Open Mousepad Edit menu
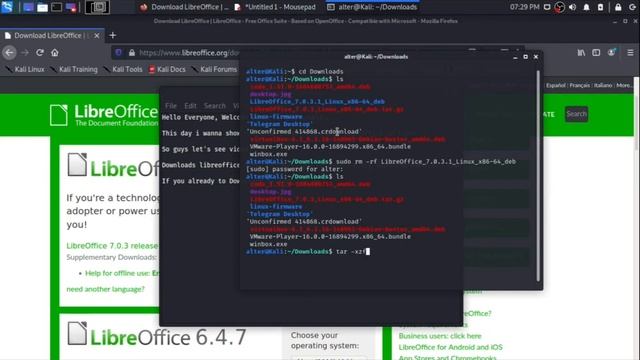The image size is (640, 360). [x=190, y=106]
